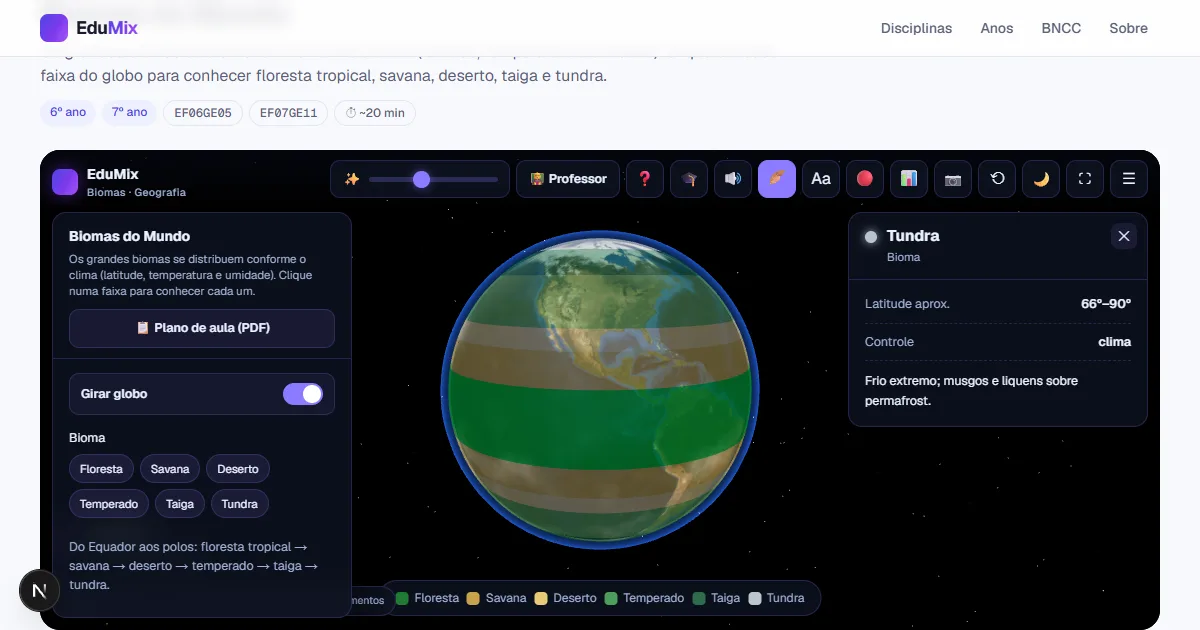Adjust the sparkle effects slider
The image size is (1200, 630).
(x=433, y=179)
